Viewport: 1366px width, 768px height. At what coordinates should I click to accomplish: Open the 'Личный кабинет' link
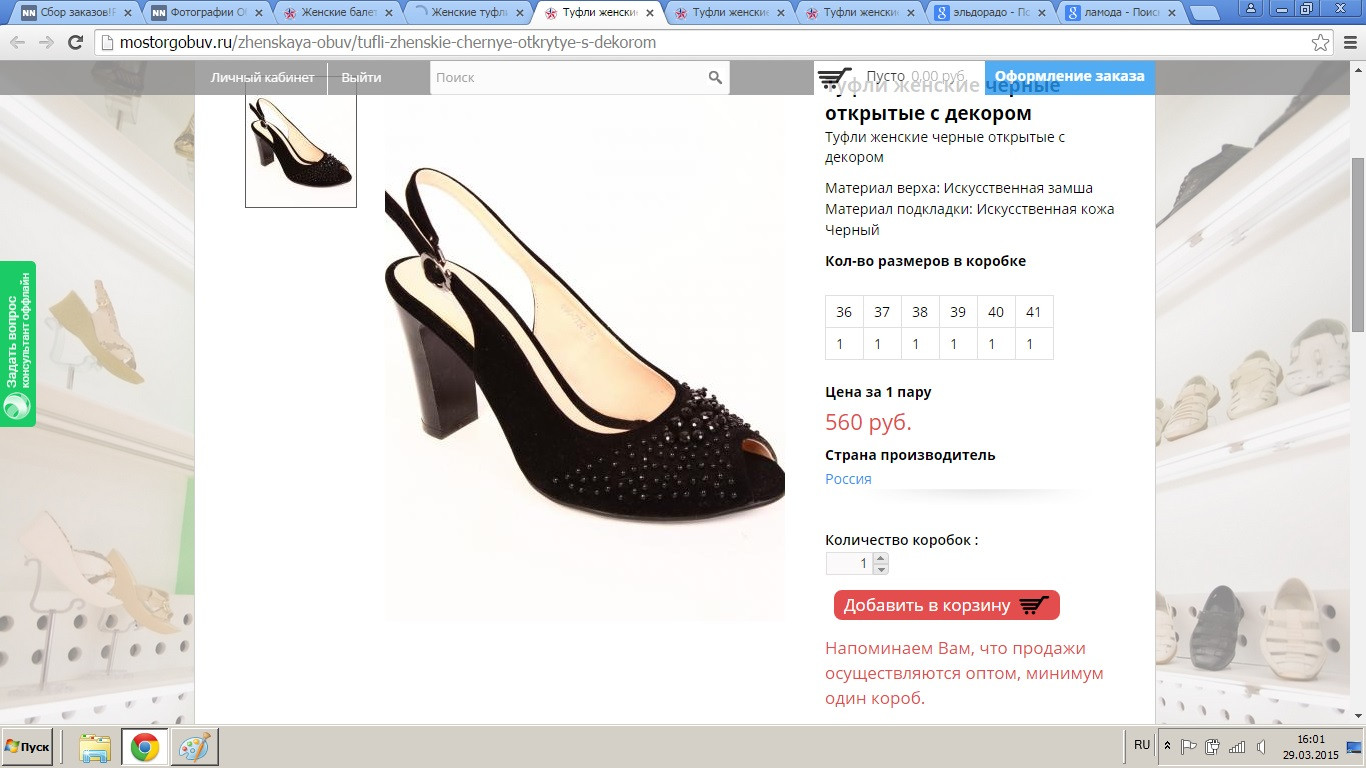[x=262, y=78]
